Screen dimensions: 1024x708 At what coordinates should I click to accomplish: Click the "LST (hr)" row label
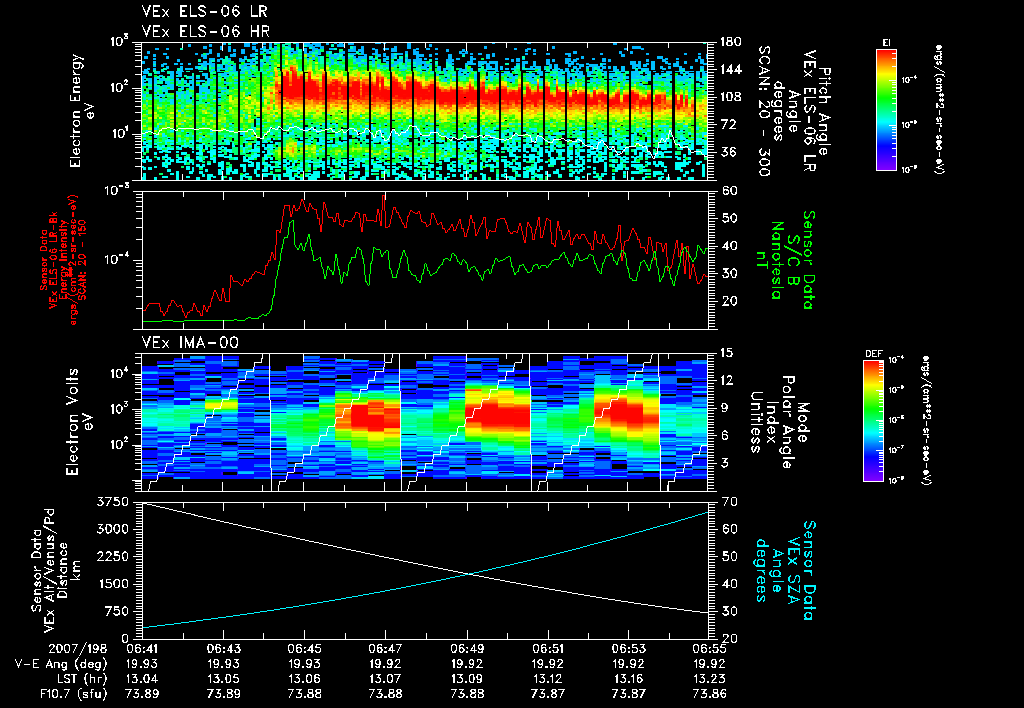coord(80,679)
